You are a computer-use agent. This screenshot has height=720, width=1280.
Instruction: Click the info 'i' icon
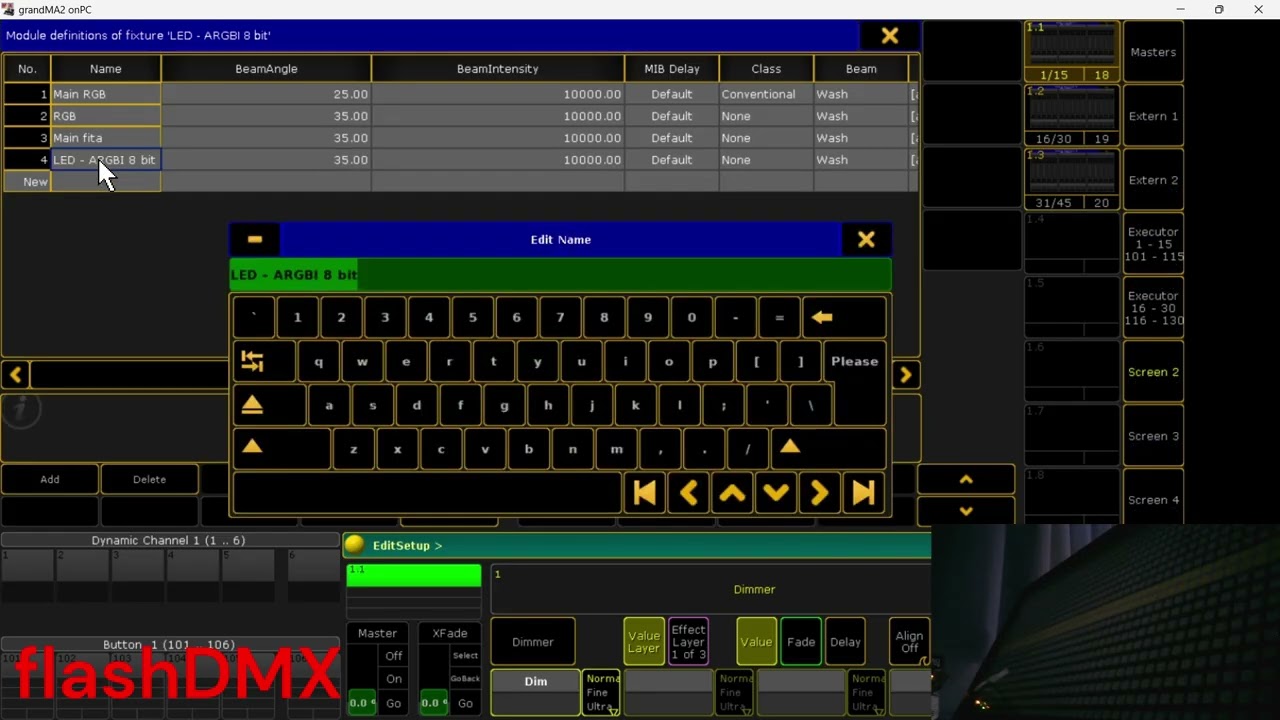22,410
